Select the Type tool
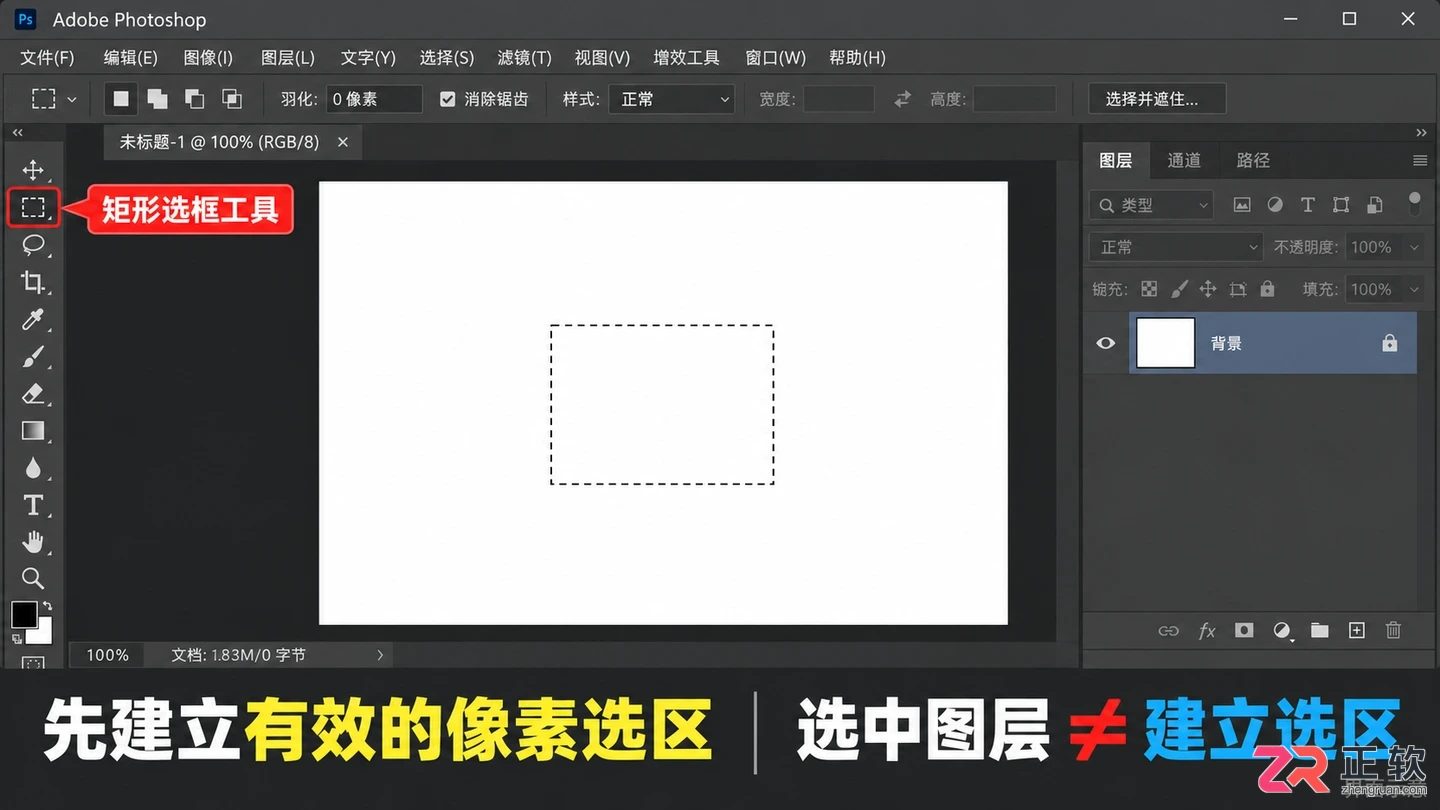This screenshot has width=1440, height=810. [x=33, y=505]
